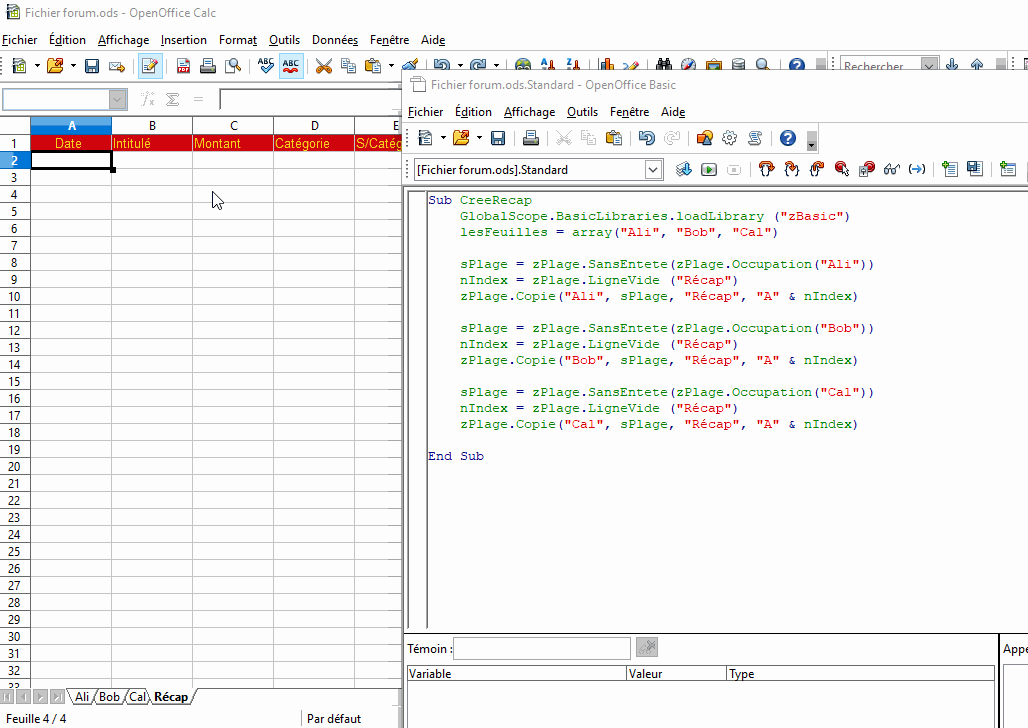The height and width of the screenshot is (728, 1028).
Task: Click Save icon in Calc toolbar
Action: tap(92, 66)
